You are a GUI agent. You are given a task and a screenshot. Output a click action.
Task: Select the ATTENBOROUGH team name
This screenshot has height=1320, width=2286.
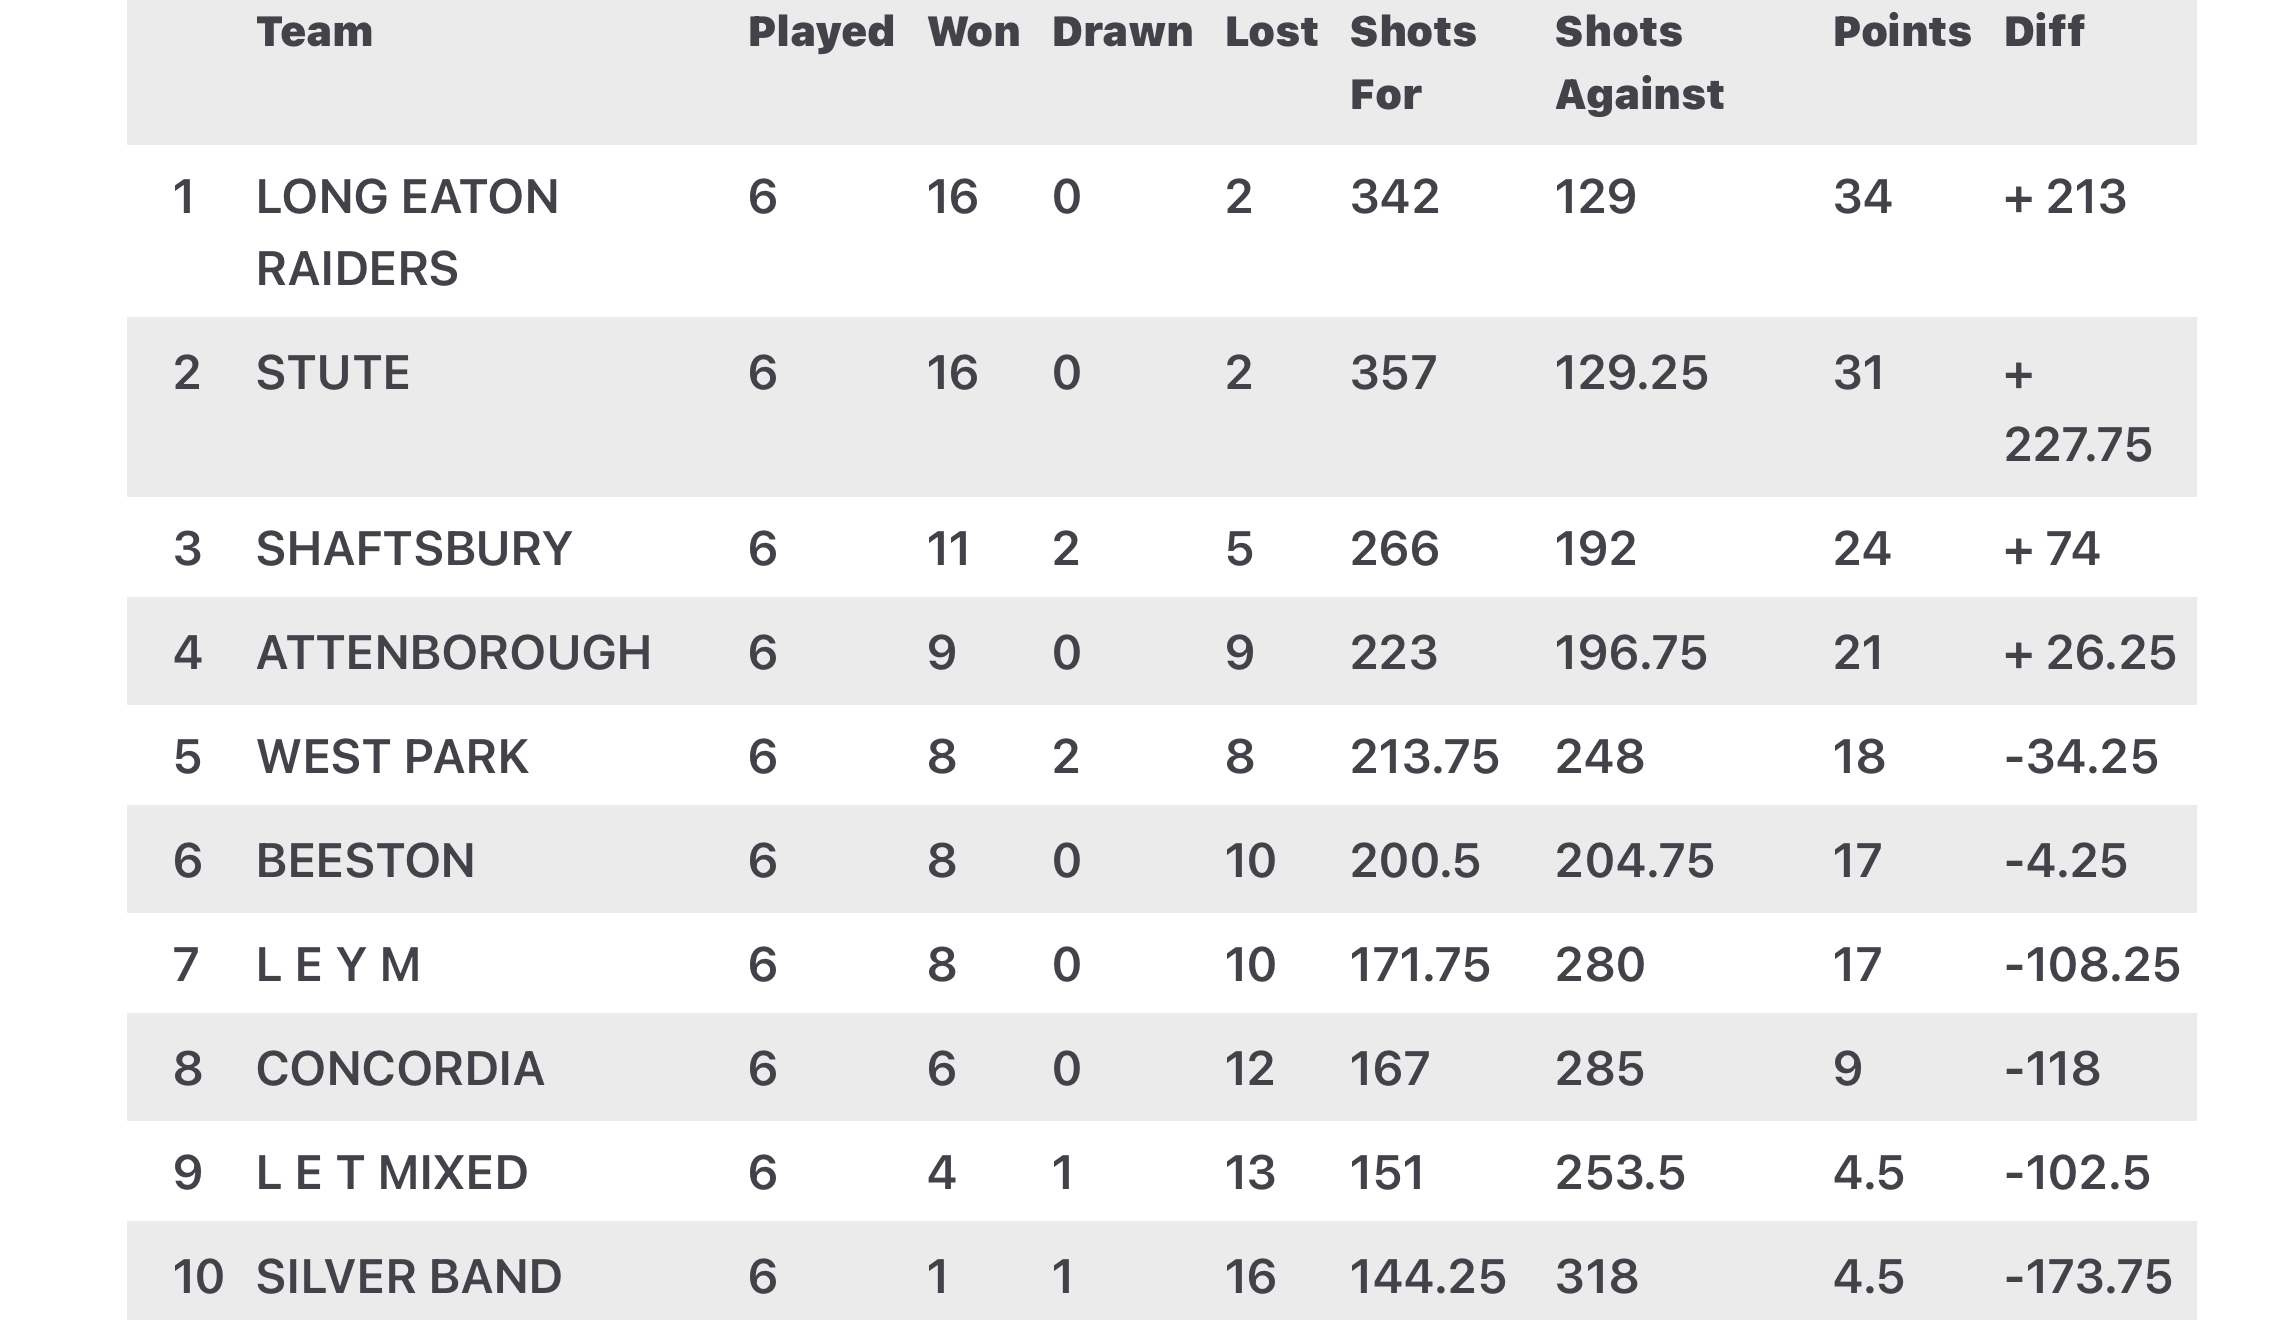(x=453, y=653)
